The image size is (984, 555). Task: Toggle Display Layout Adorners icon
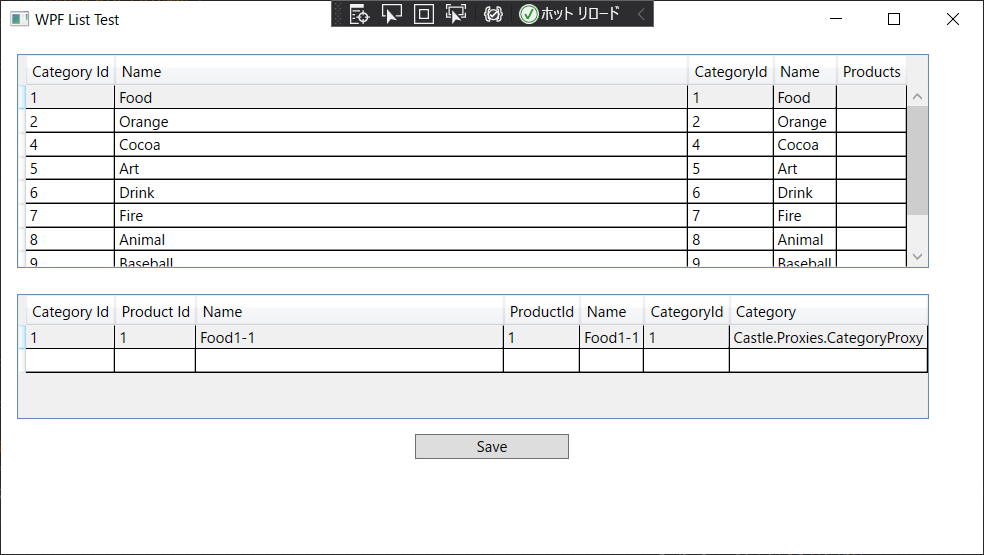coord(424,14)
